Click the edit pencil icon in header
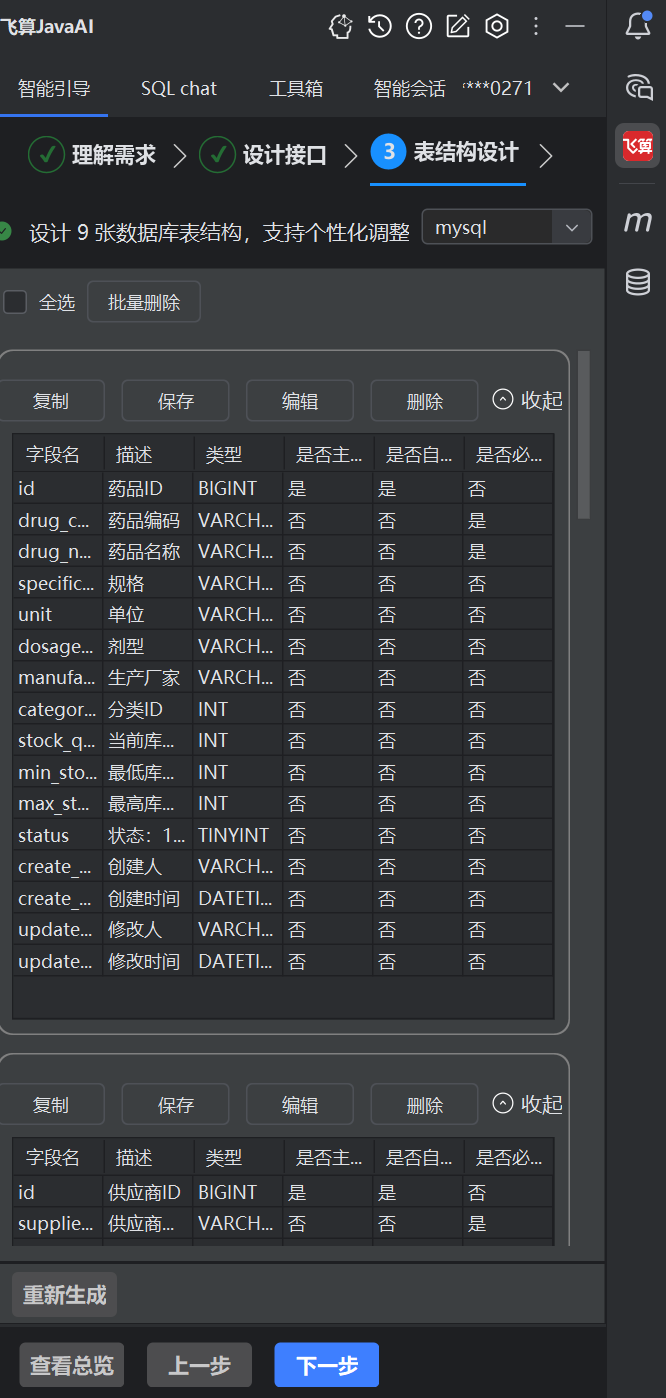Image resolution: width=666 pixels, height=1398 pixels. click(458, 27)
